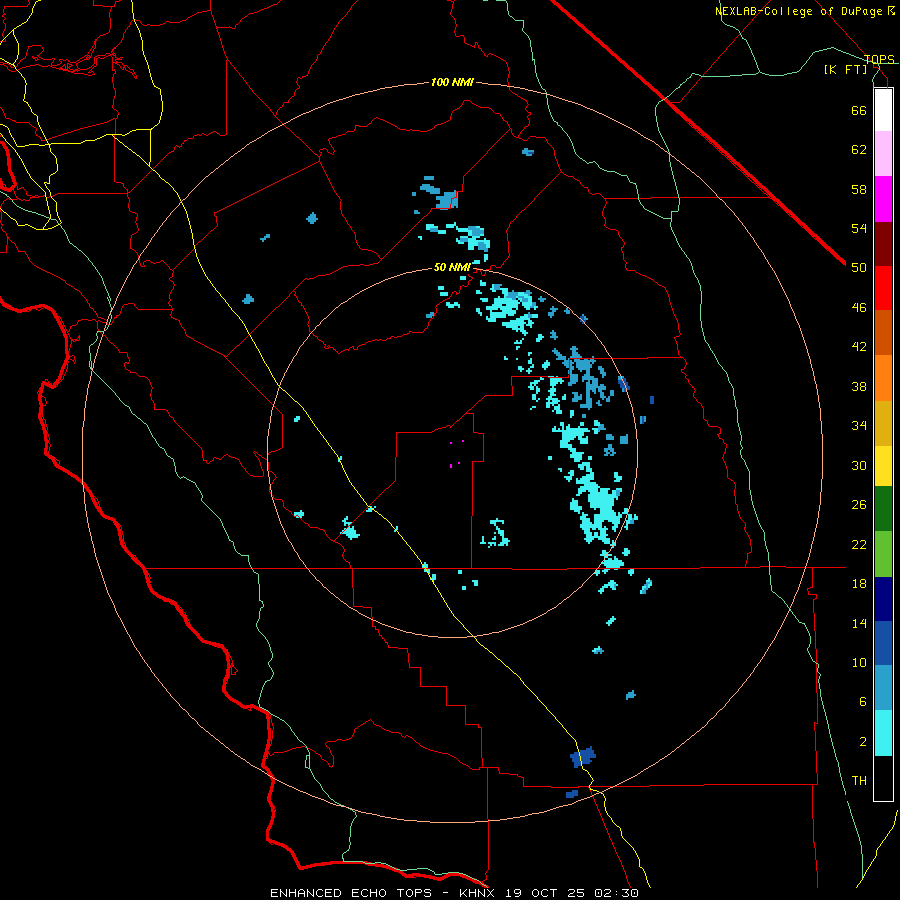Click the dark green legend swatch near 26
900x900 pixels.
[883, 509]
